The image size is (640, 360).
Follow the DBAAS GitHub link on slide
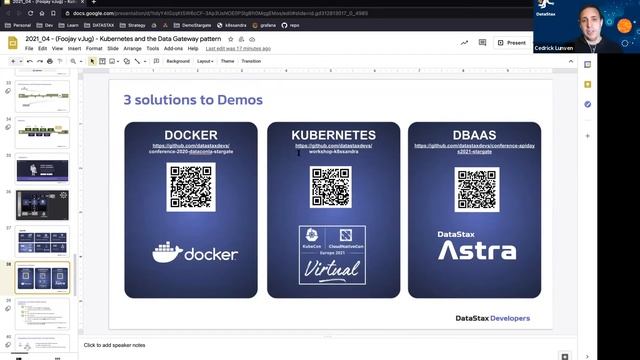(x=474, y=149)
